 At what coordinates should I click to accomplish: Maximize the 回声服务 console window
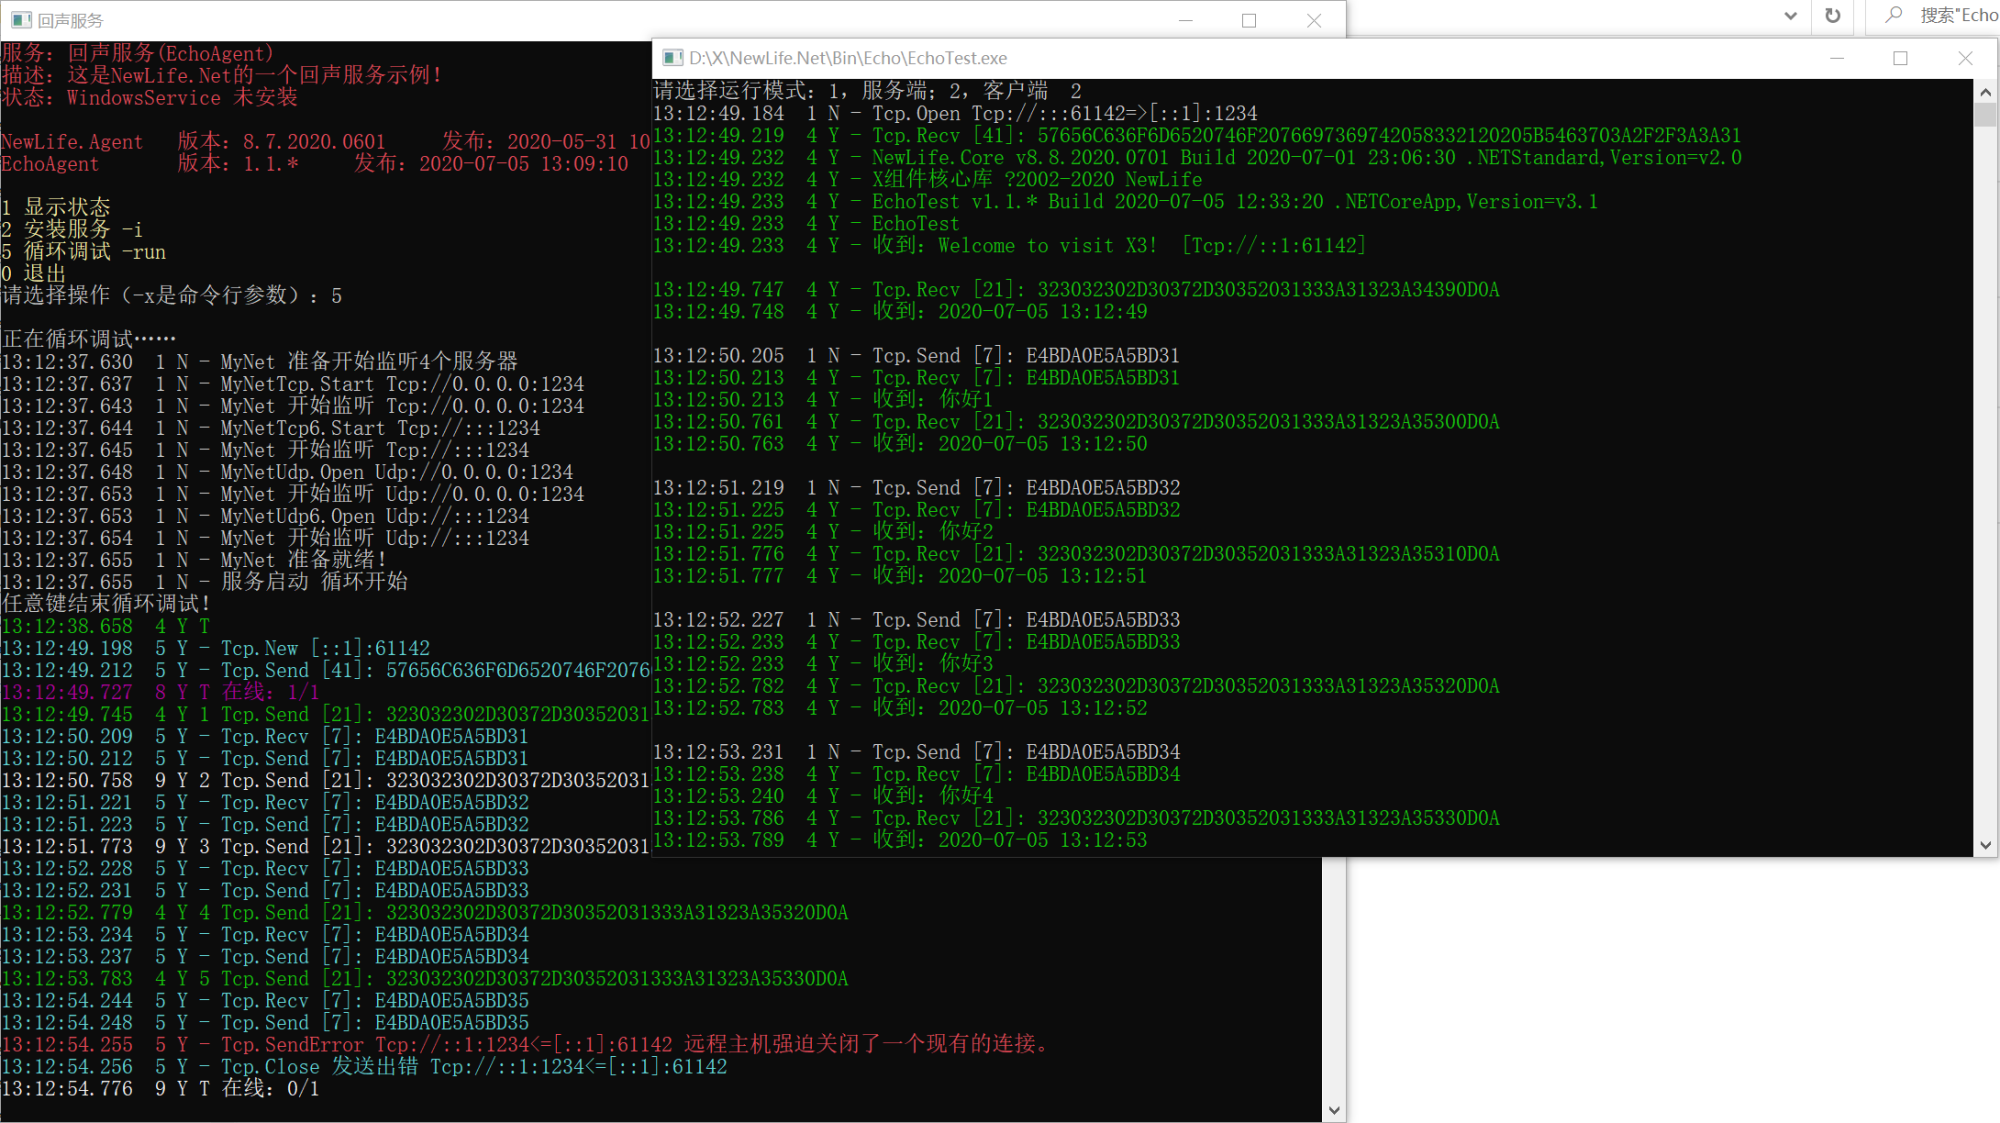tap(1249, 20)
